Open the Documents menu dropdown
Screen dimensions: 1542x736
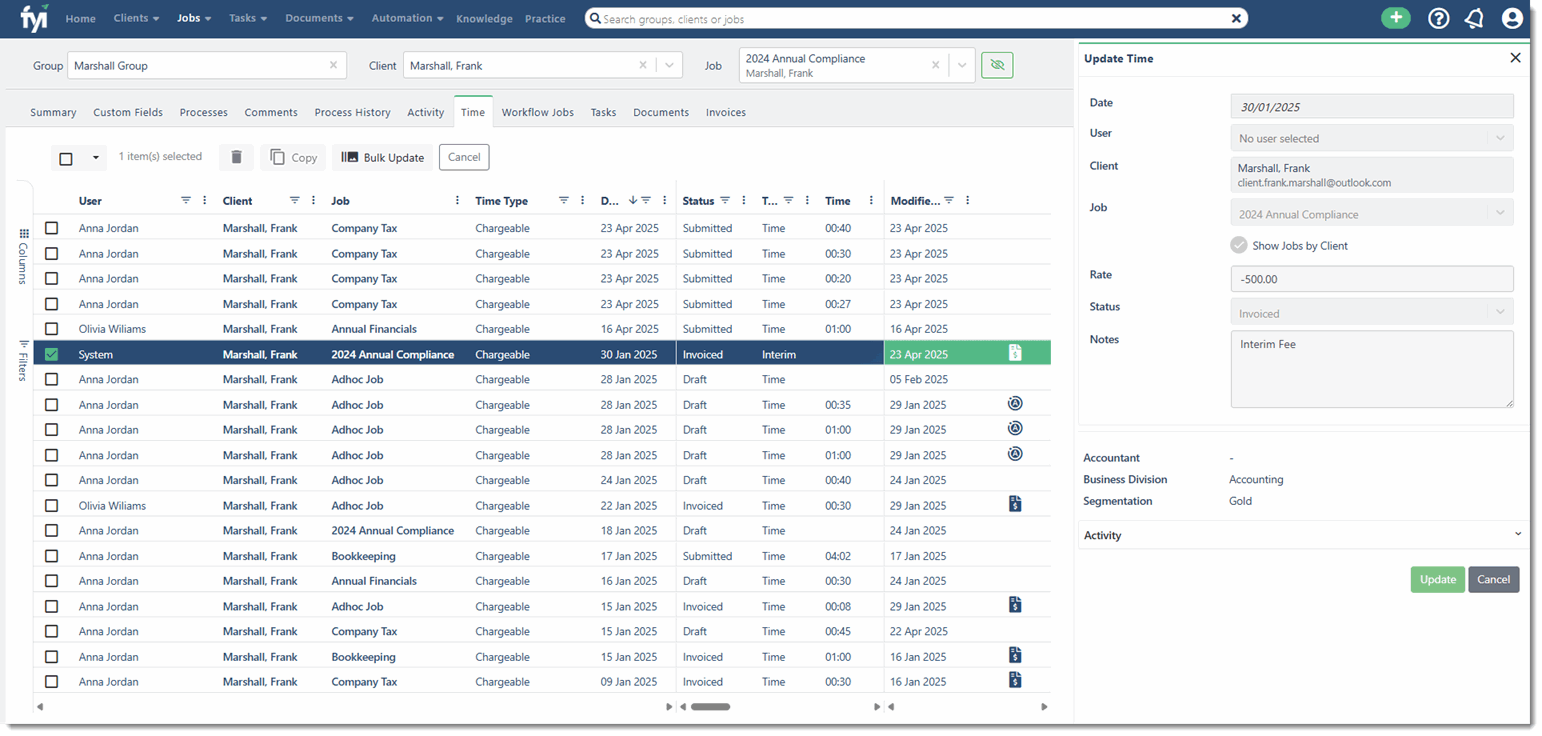click(x=320, y=18)
